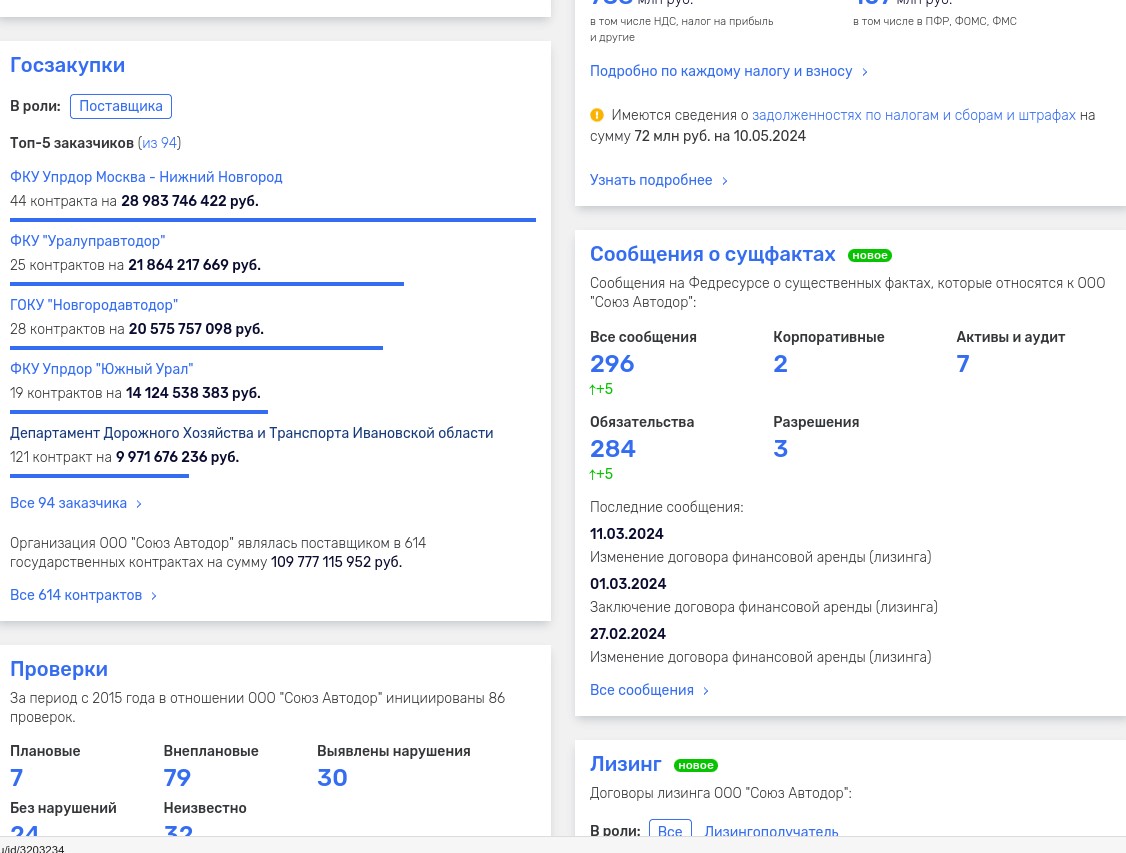This screenshot has width=1126, height=853.
Task: Click the orange tax debt warning icon
Action: 597,115
